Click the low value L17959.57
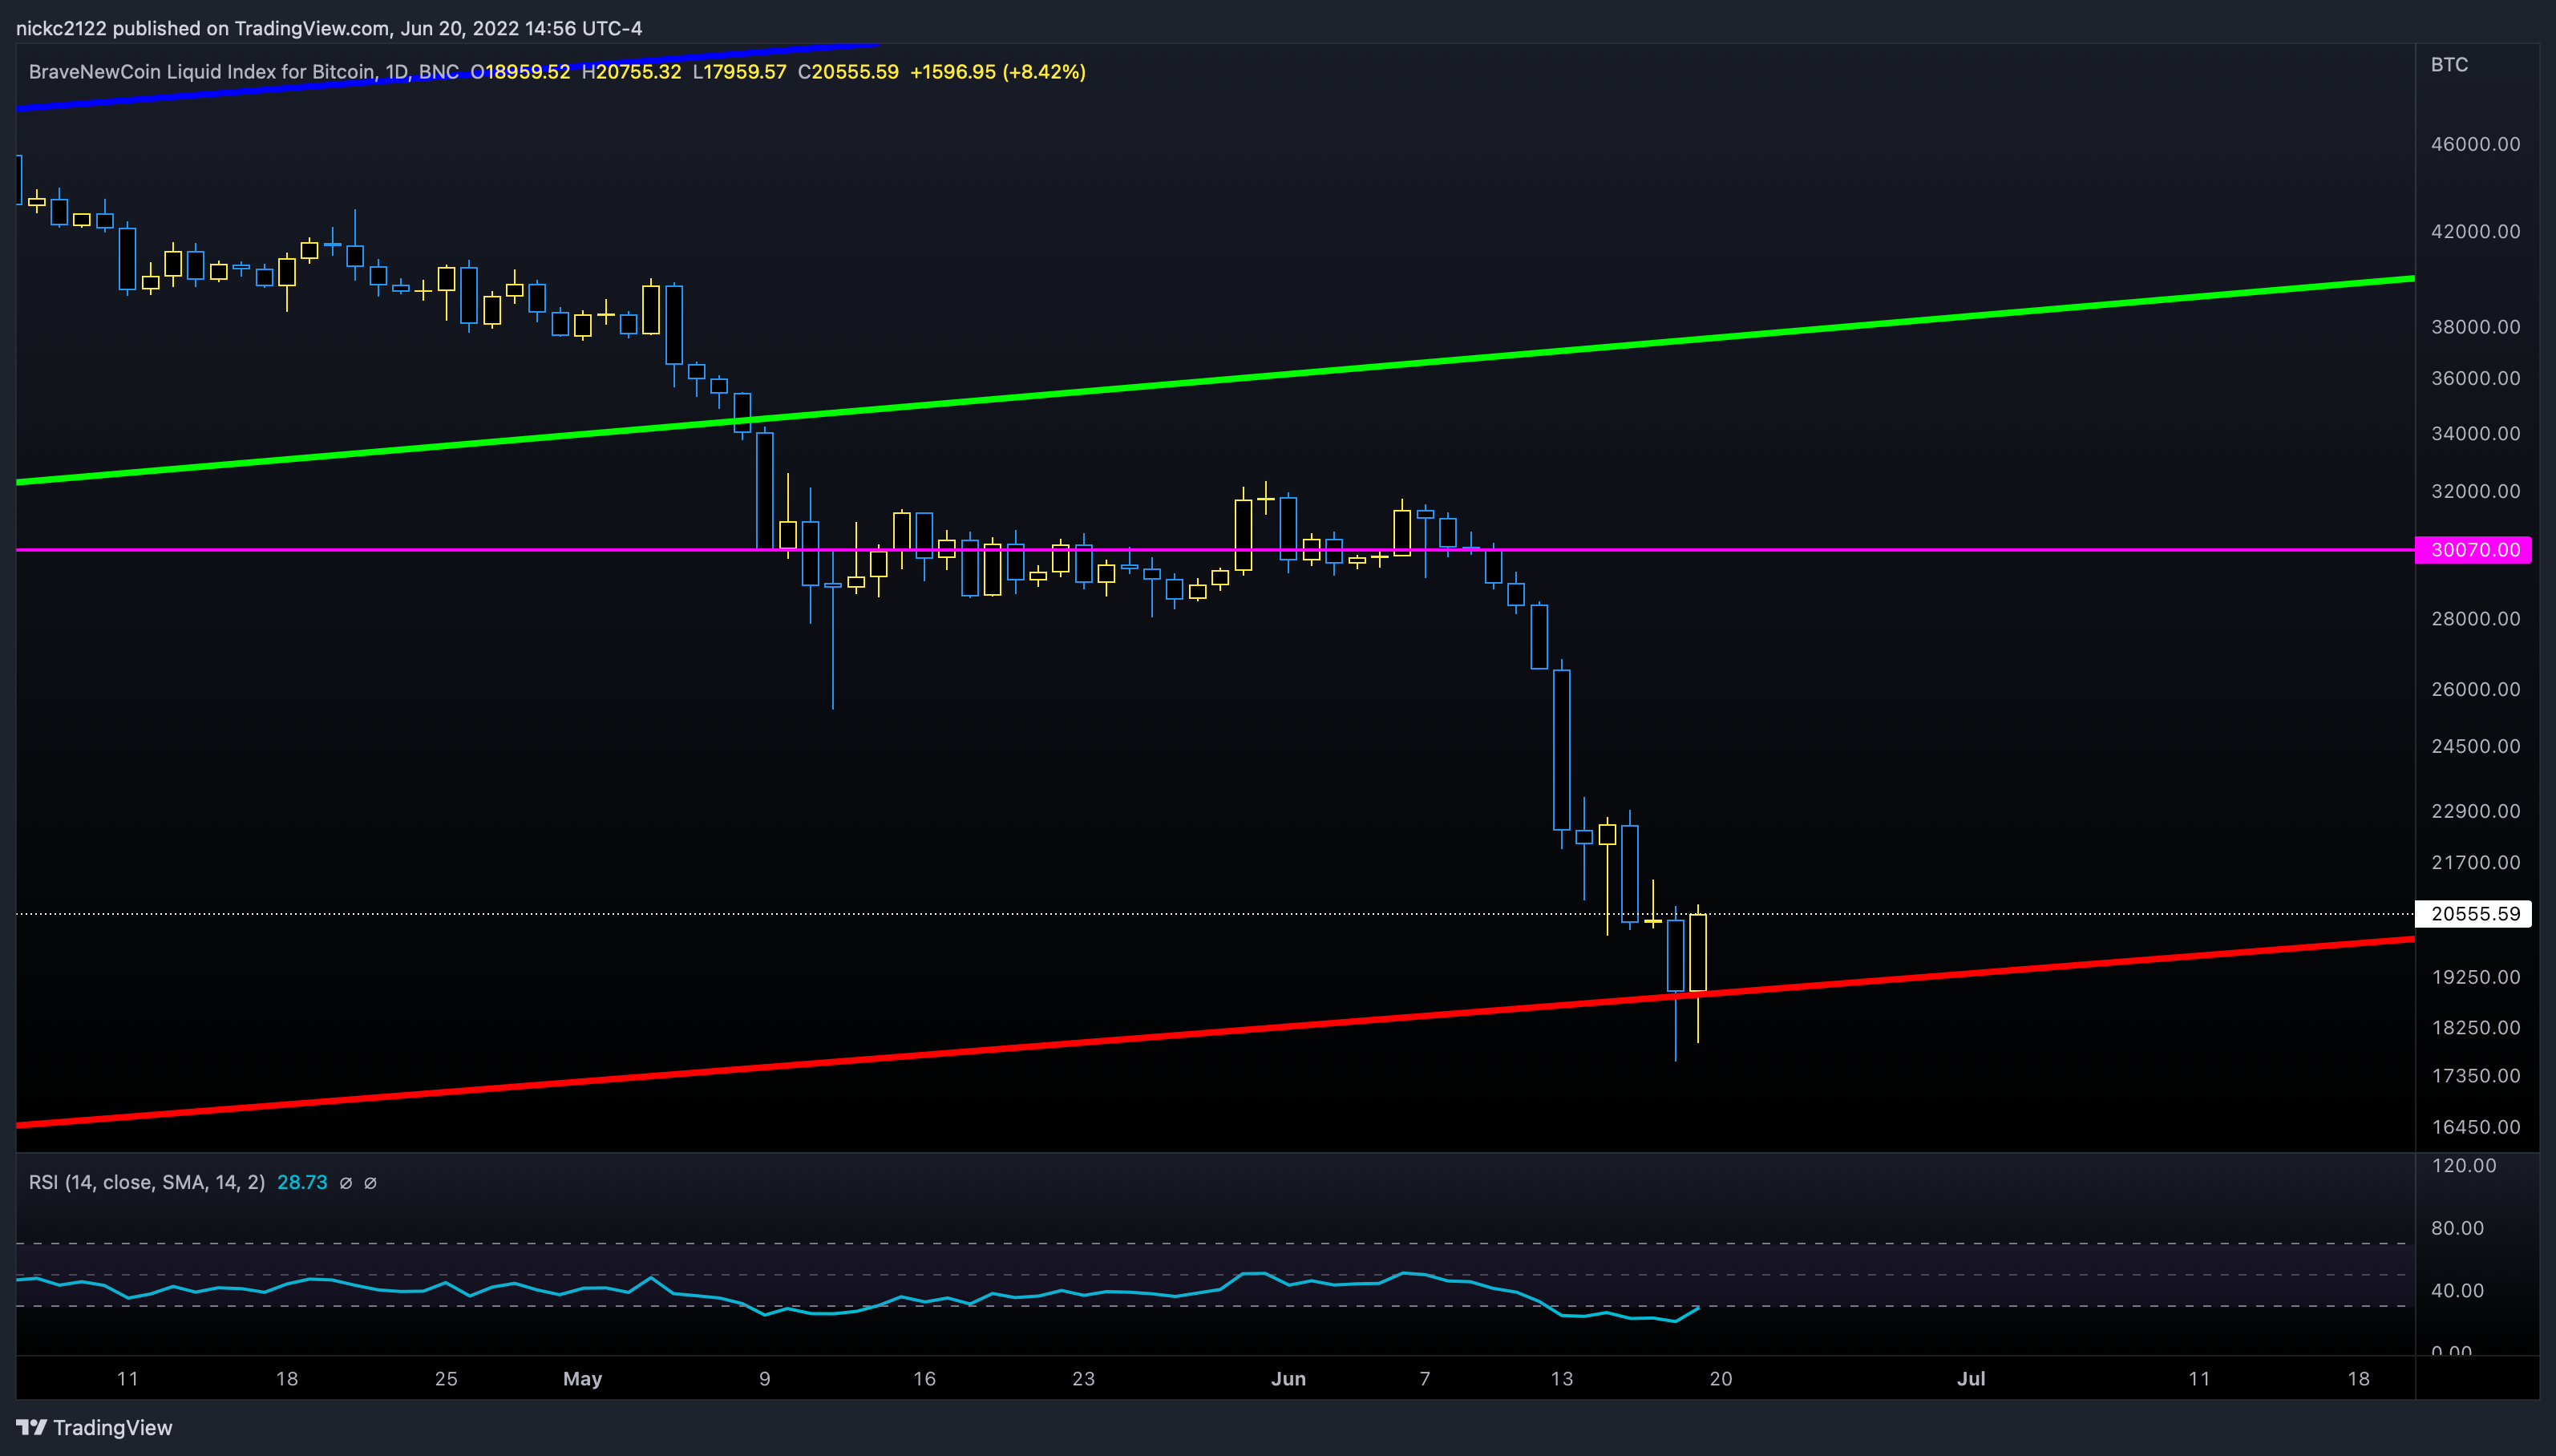The image size is (2556, 1456). click(739, 72)
